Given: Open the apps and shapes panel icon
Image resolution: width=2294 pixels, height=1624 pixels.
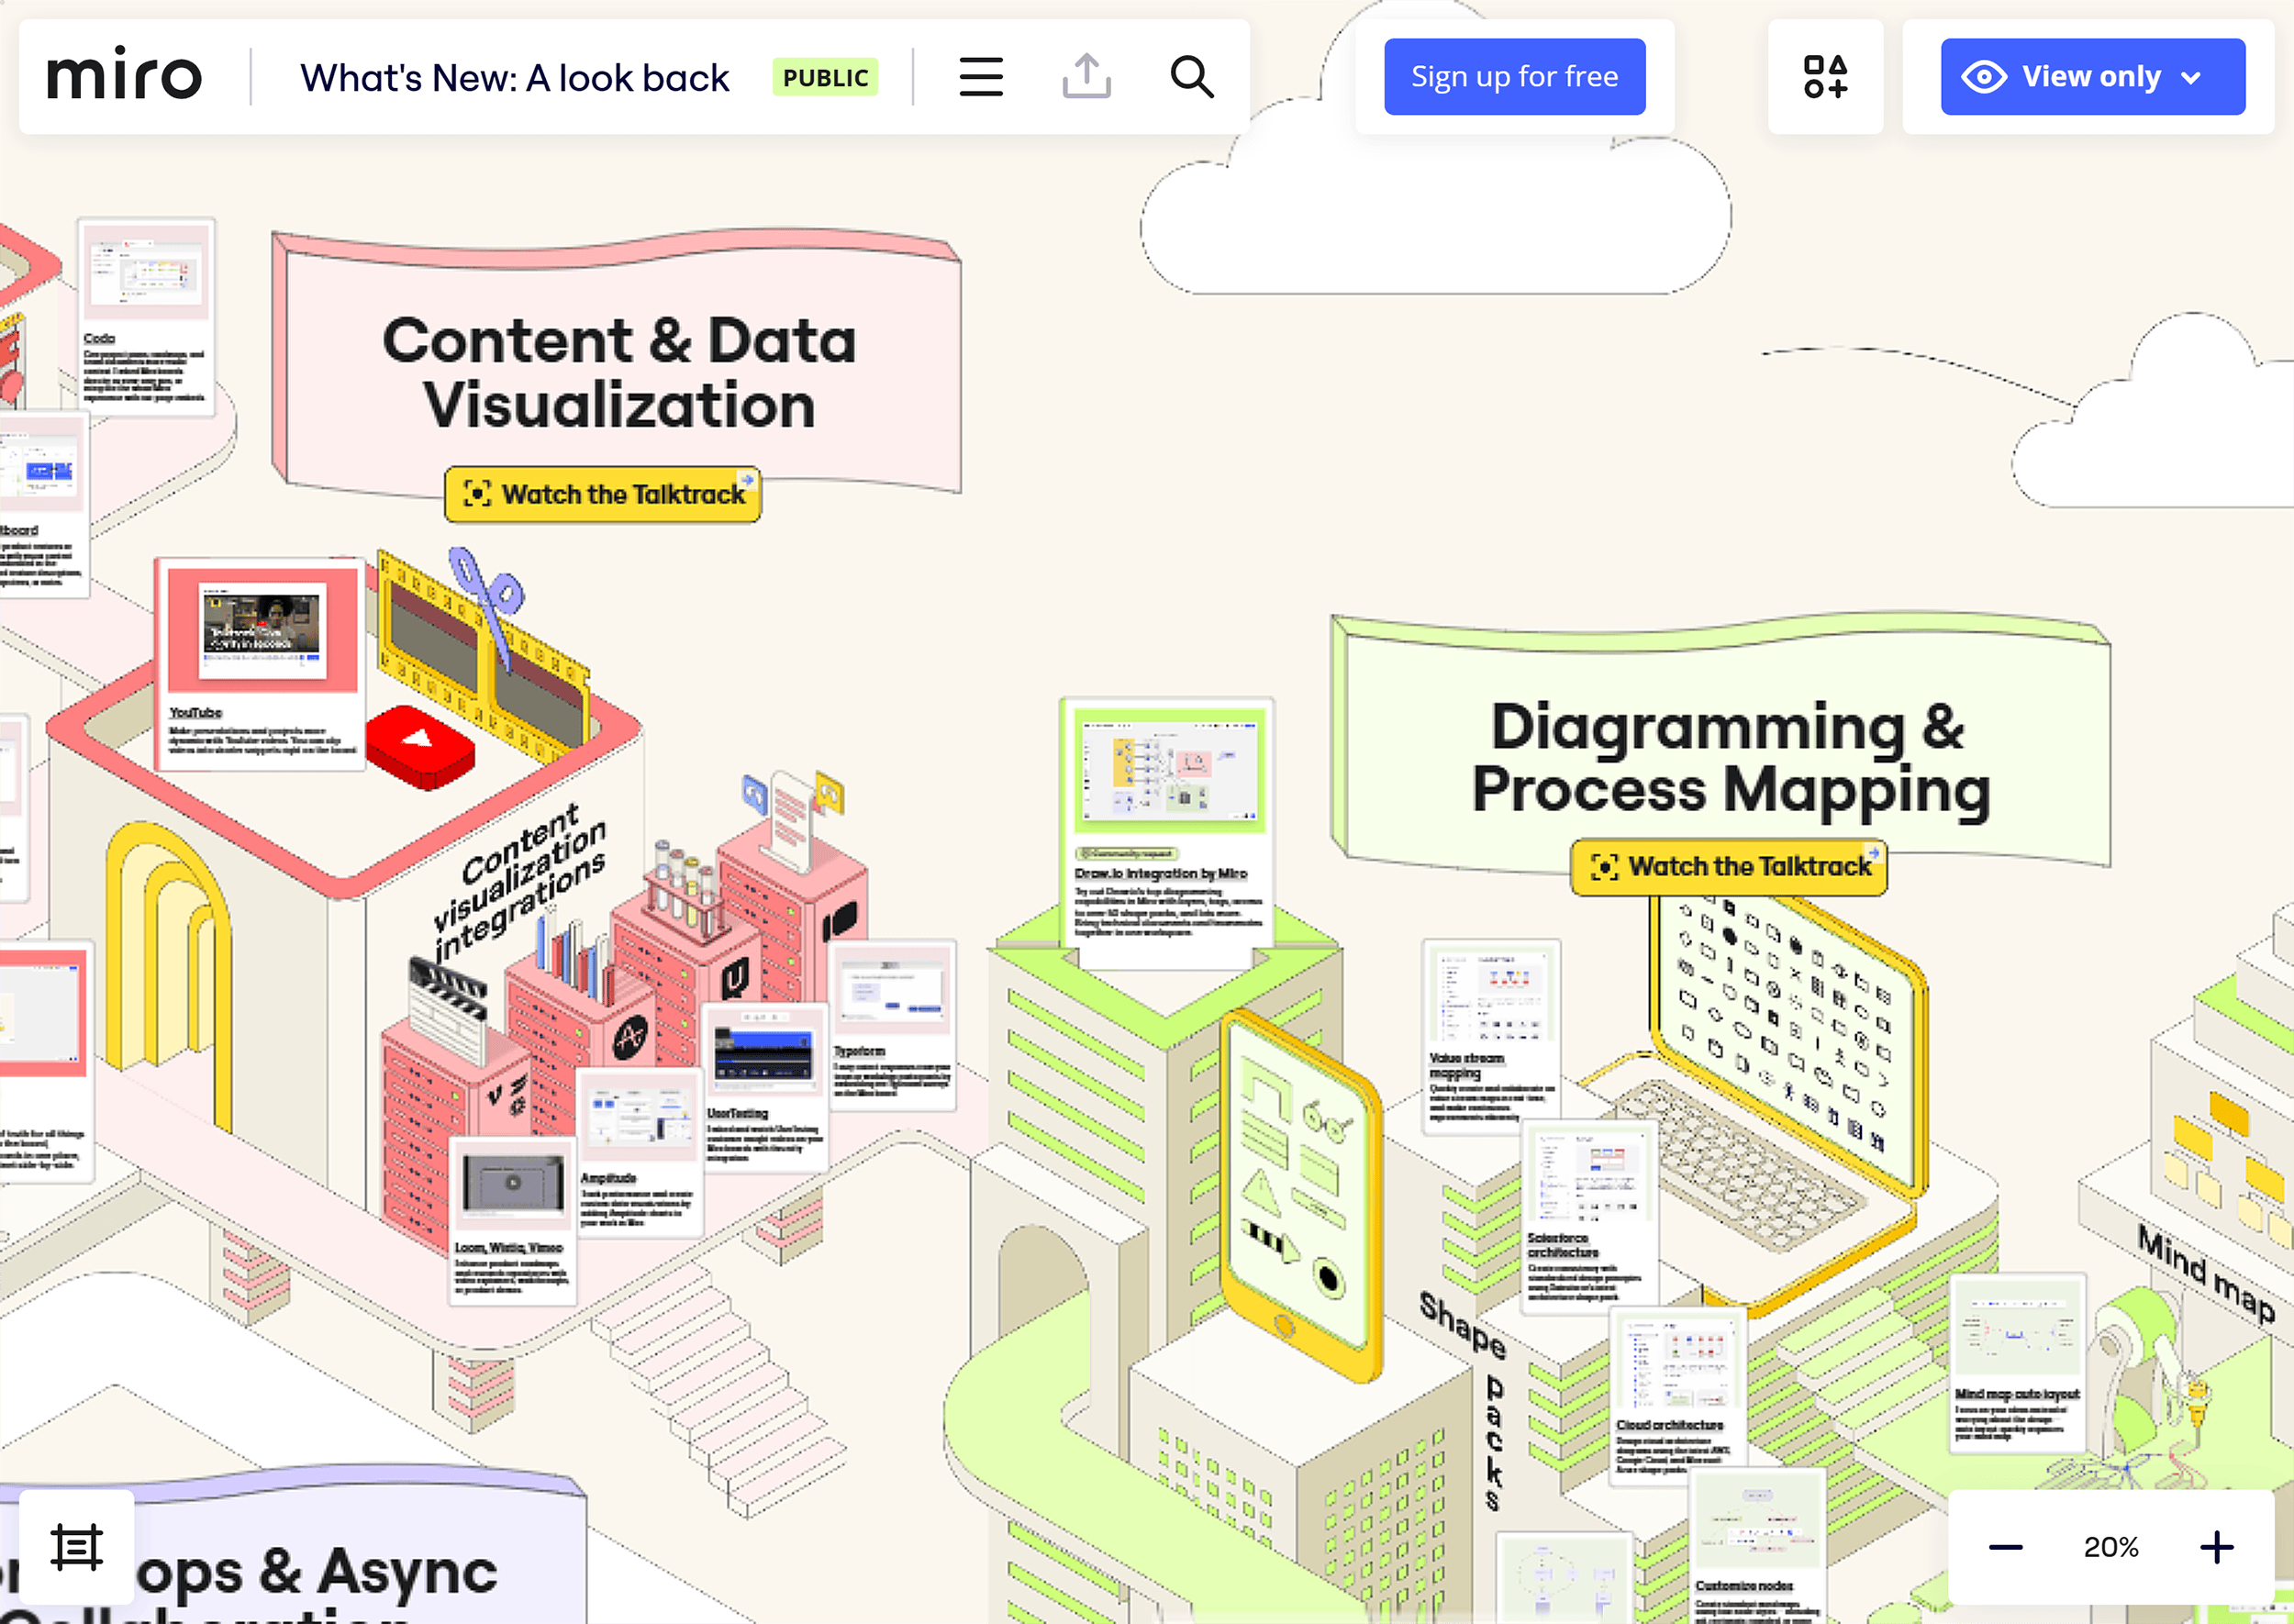Looking at the screenshot, I should (x=1824, y=77).
